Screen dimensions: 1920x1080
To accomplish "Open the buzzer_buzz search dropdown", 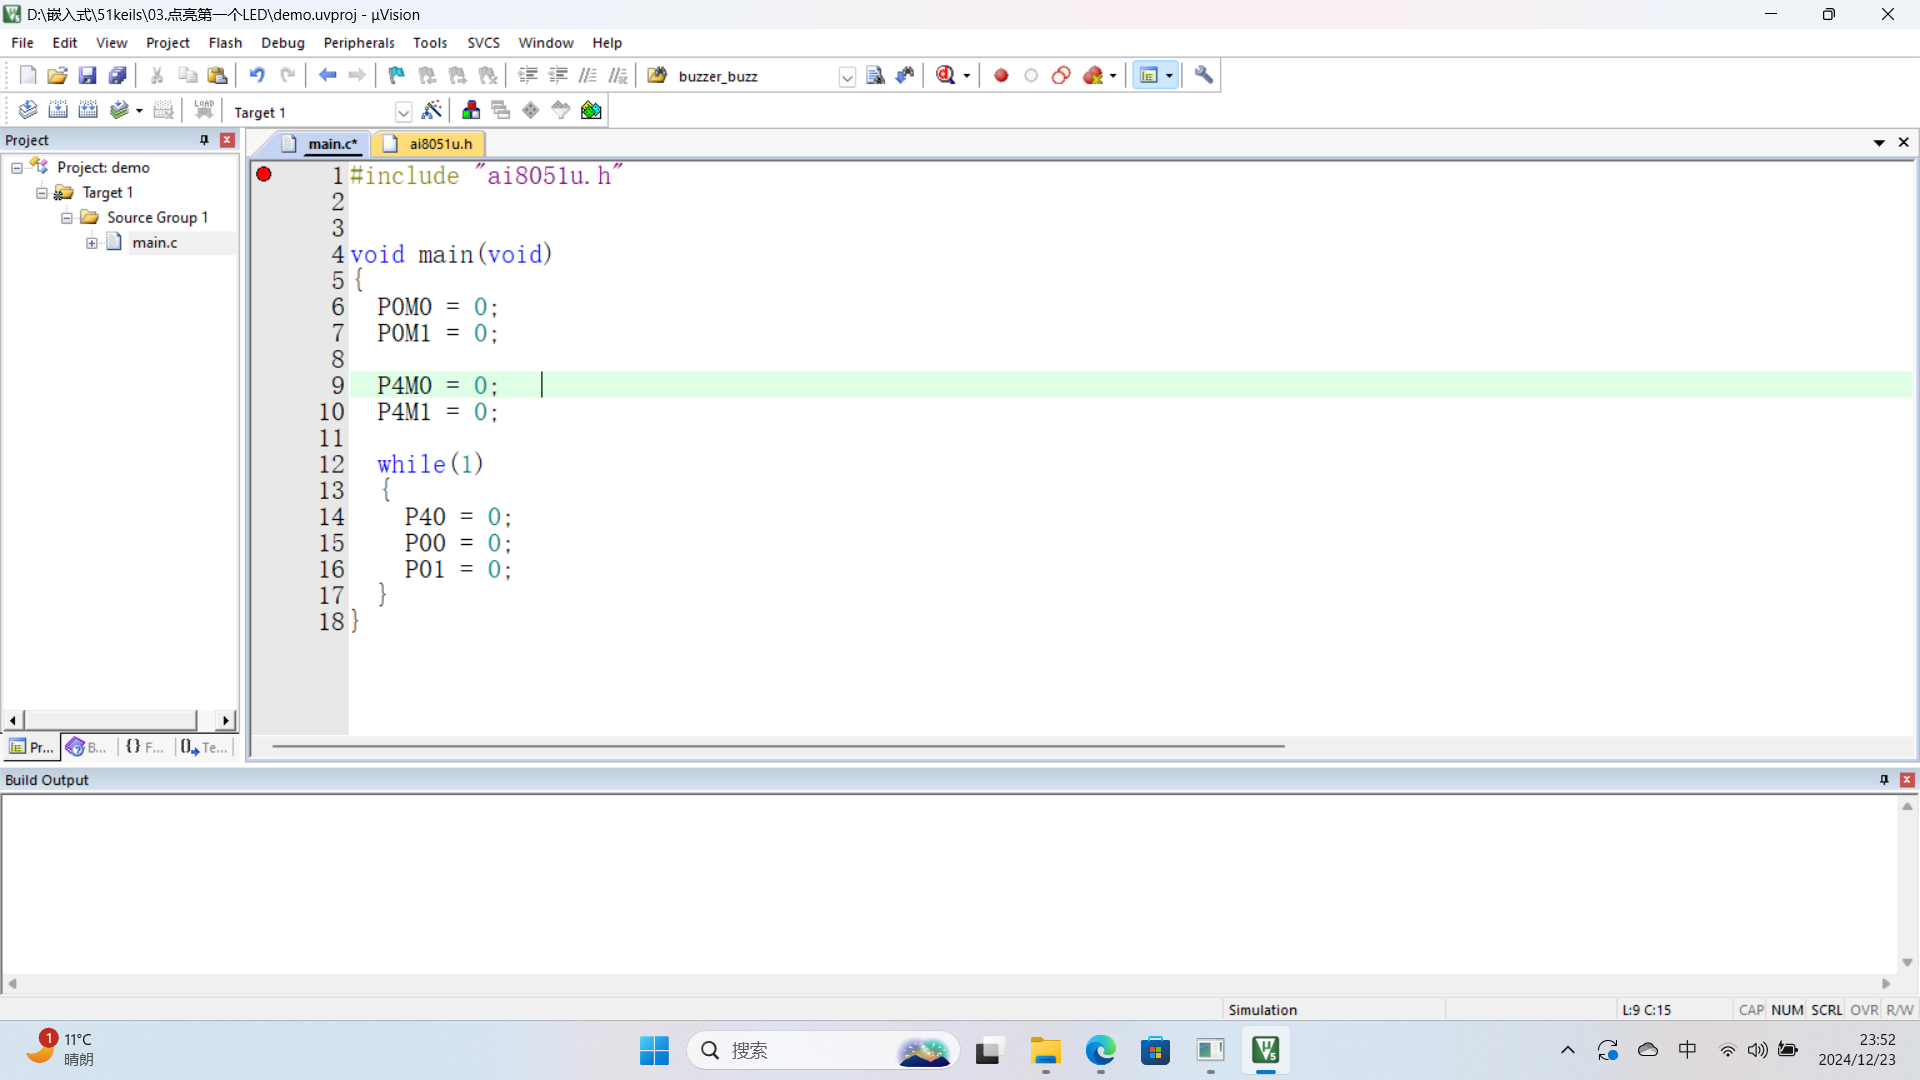I will 847,76.
